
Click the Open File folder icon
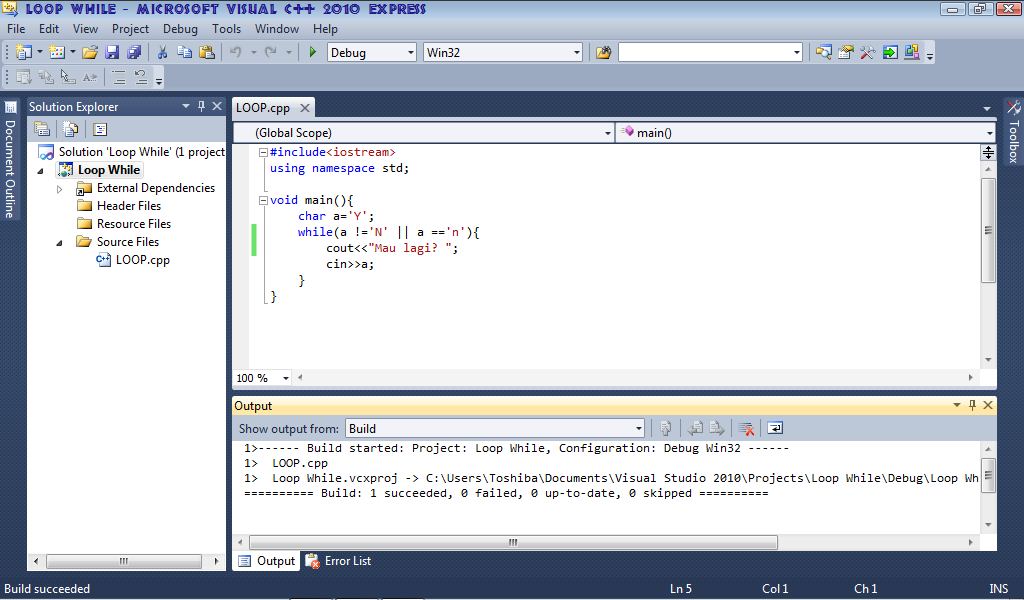(x=90, y=52)
